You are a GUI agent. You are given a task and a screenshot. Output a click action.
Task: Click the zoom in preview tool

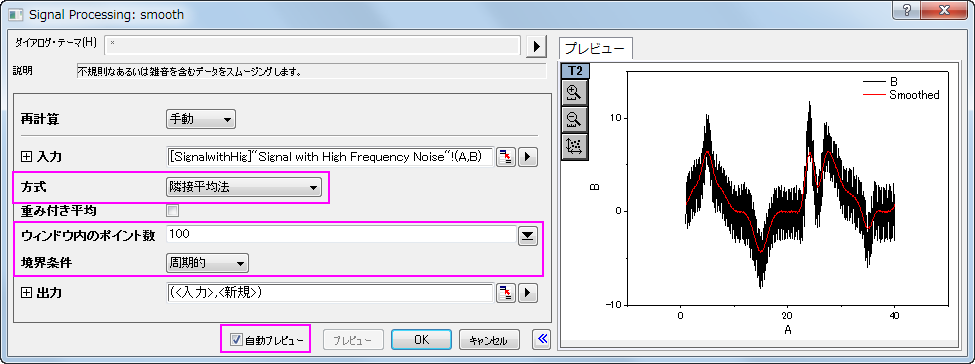click(x=574, y=93)
